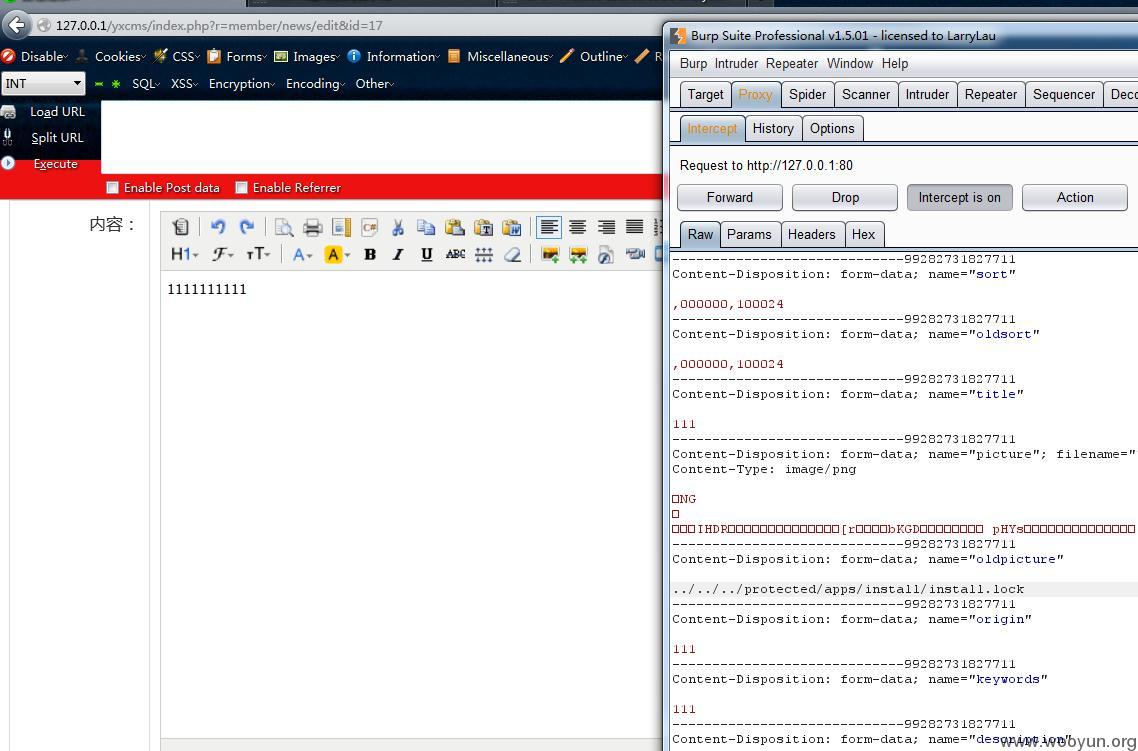Click the Action button

coord(1075,197)
